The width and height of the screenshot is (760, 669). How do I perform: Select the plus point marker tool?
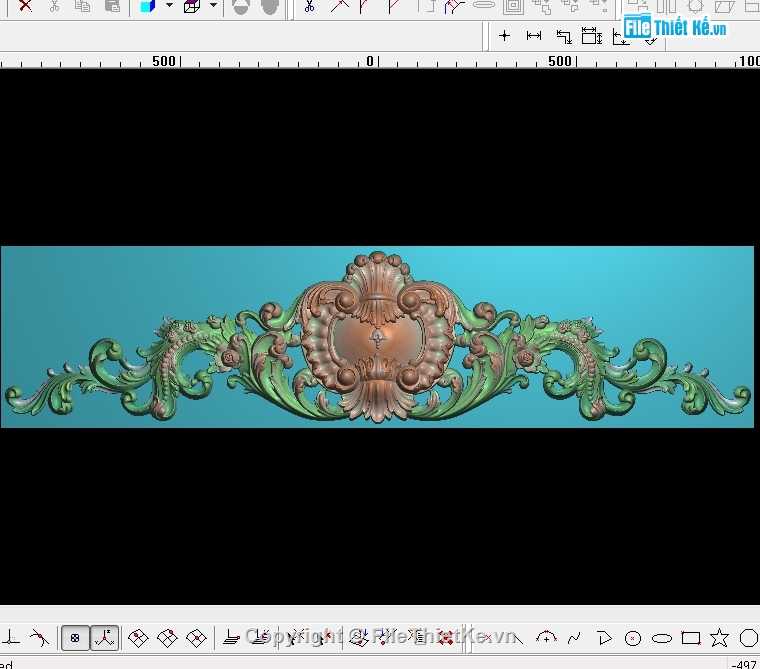[504, 35]
